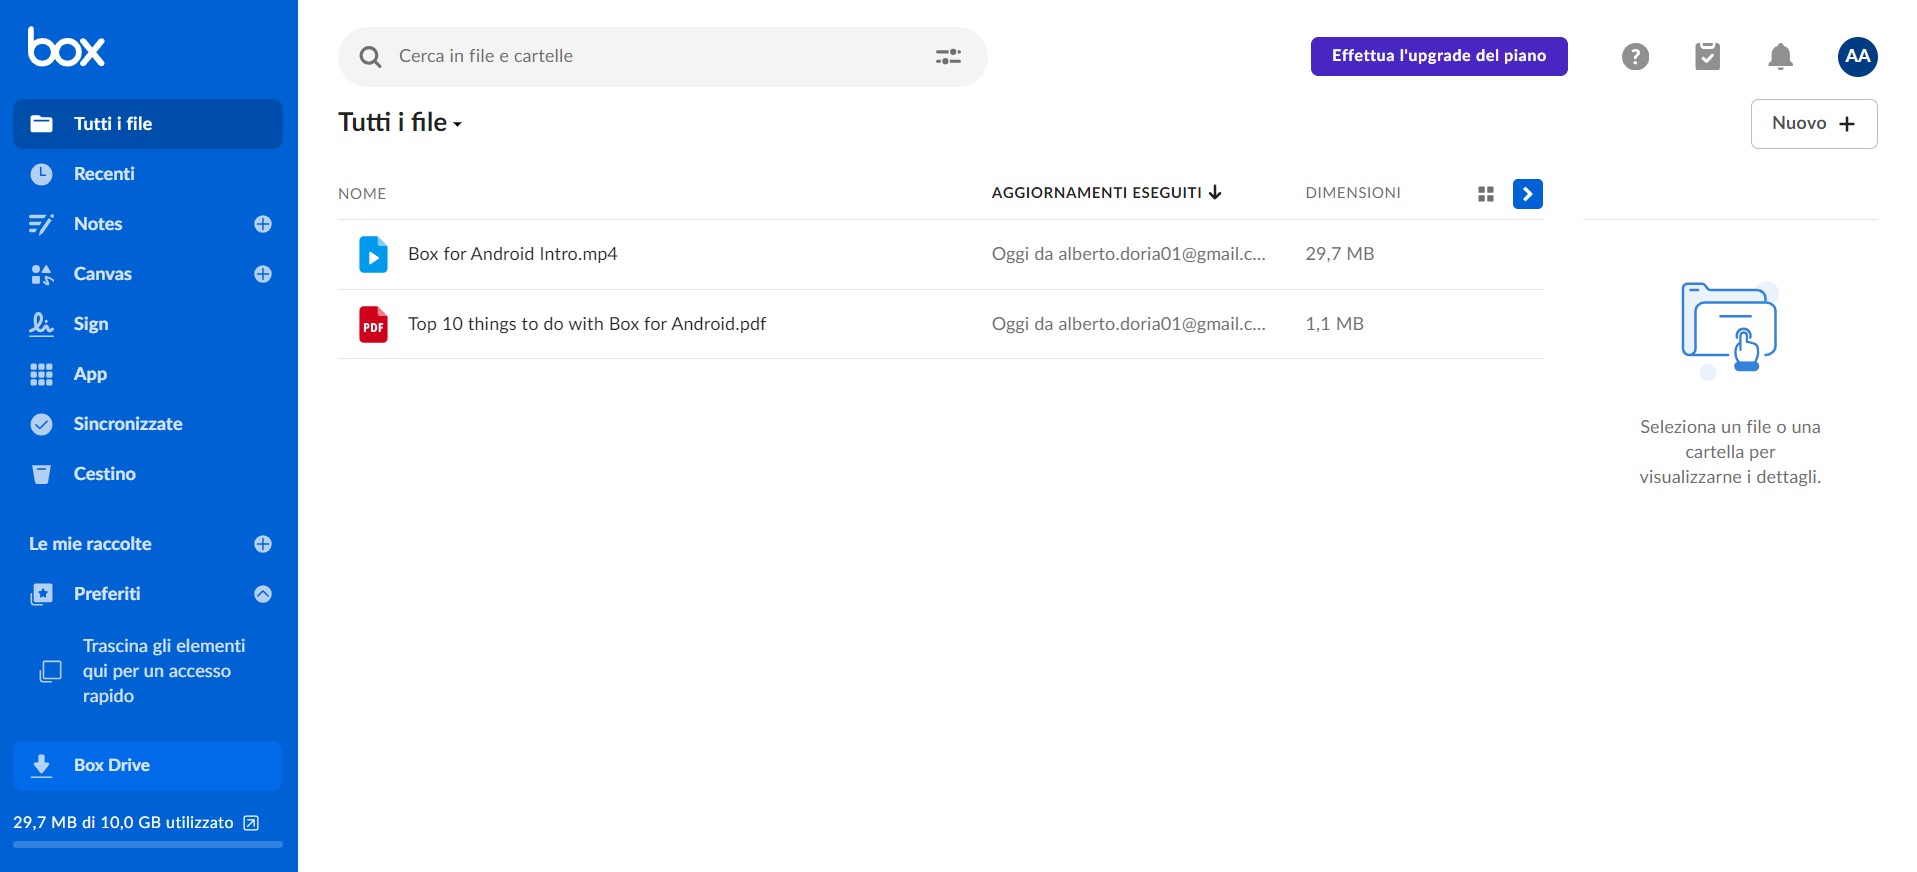1917x872 pixels.
Task: Open the help question mark icon
Action: coord(1635,57)
